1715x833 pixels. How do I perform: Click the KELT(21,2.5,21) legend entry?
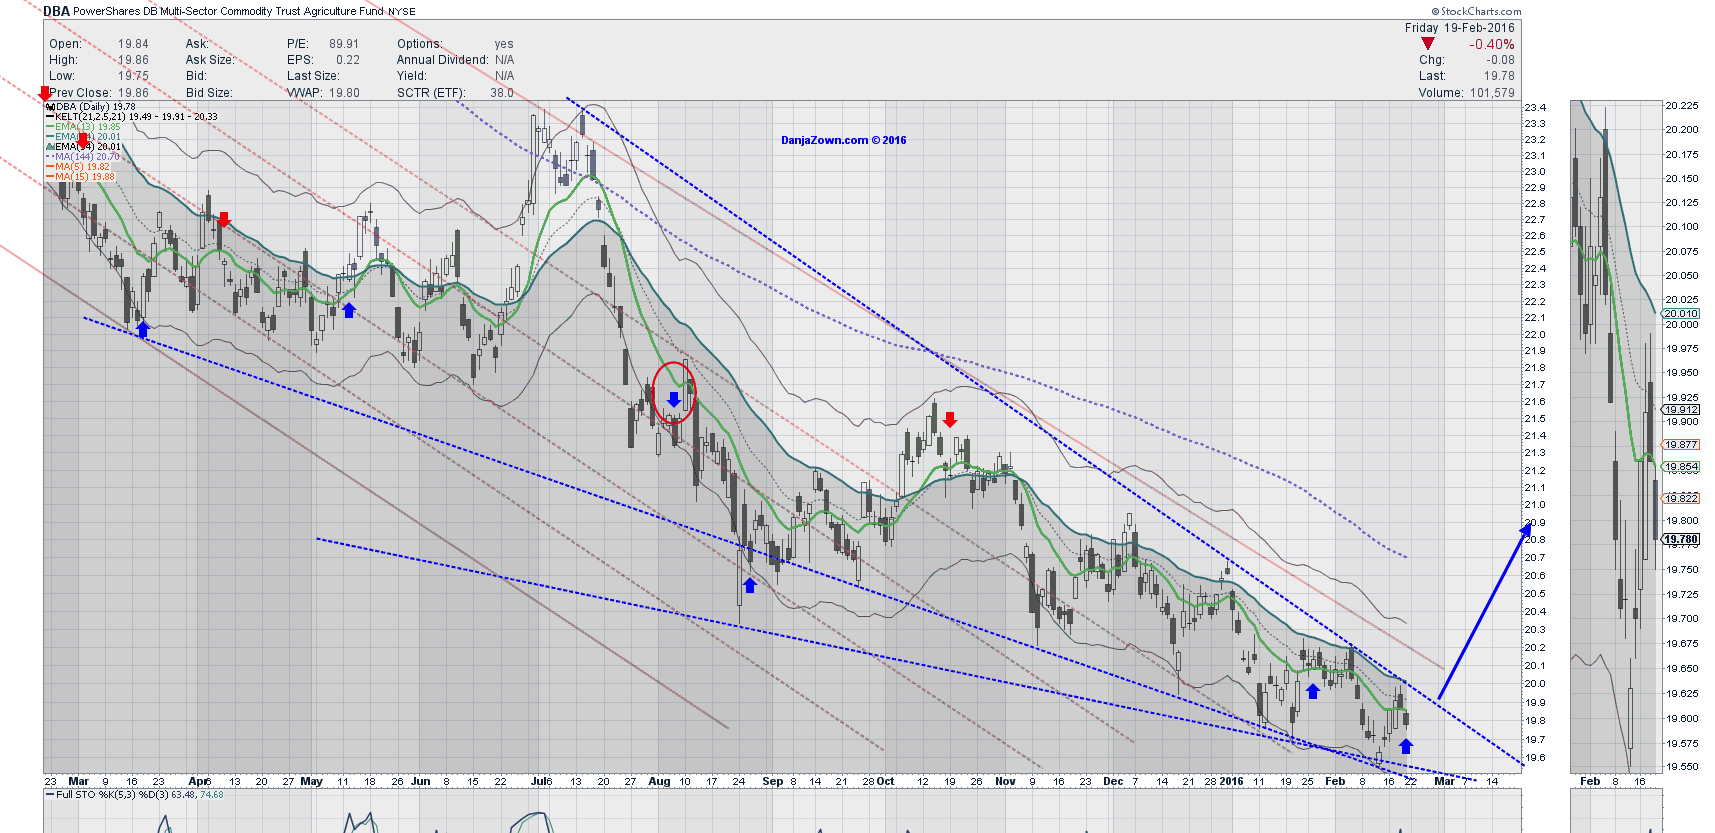pyautogui.click(x=131, y=117)
